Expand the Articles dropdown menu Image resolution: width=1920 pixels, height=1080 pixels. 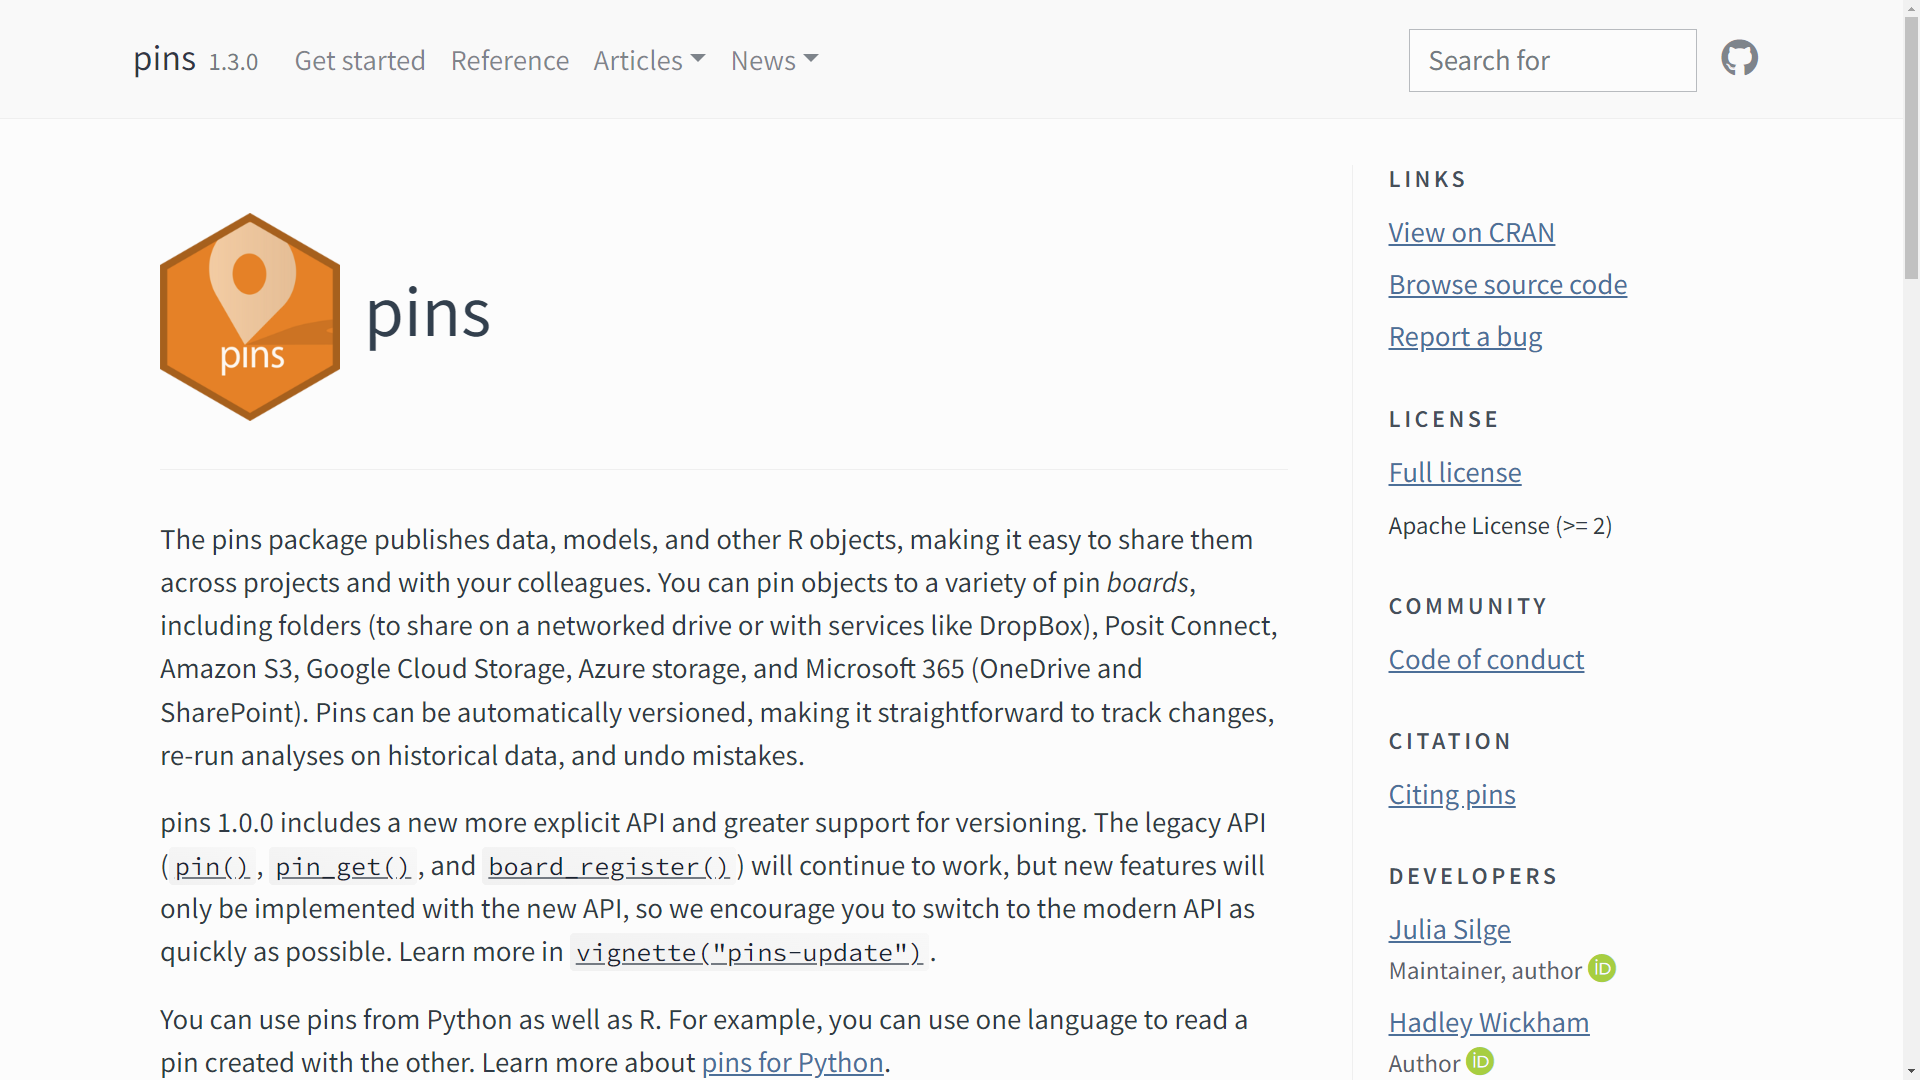(x=649, y=60)
